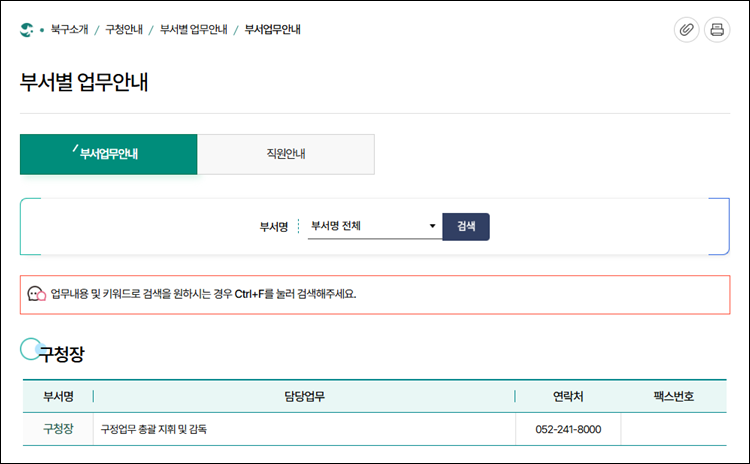Click the 부서명 label beside dropdown
Screen dimensions: 750x464
point(274,227)
